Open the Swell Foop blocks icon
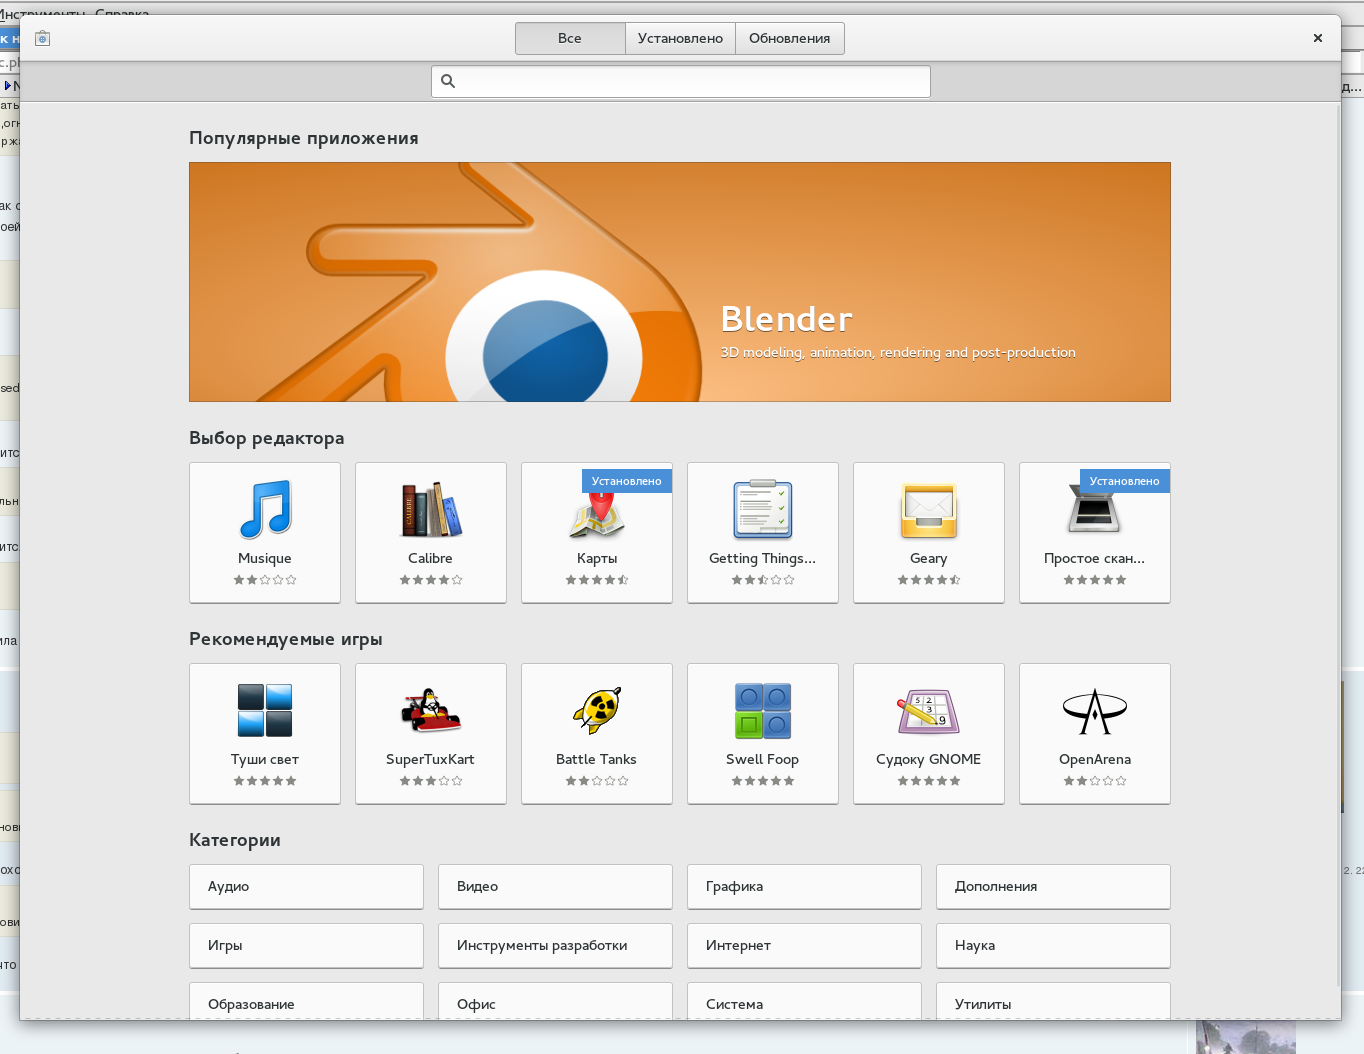This screenshot has width=1364, height=1054. pos(763,710)
